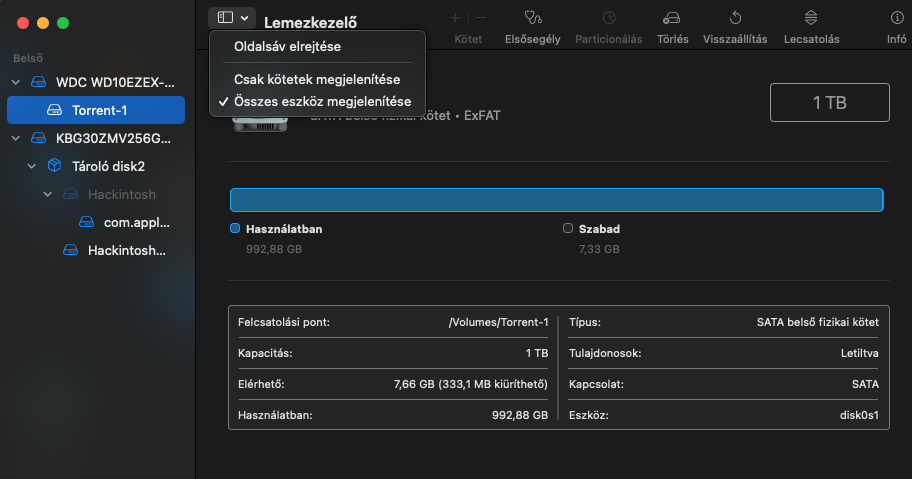
Task: Click the remove volume minus icon
Action: coord(481,18)
